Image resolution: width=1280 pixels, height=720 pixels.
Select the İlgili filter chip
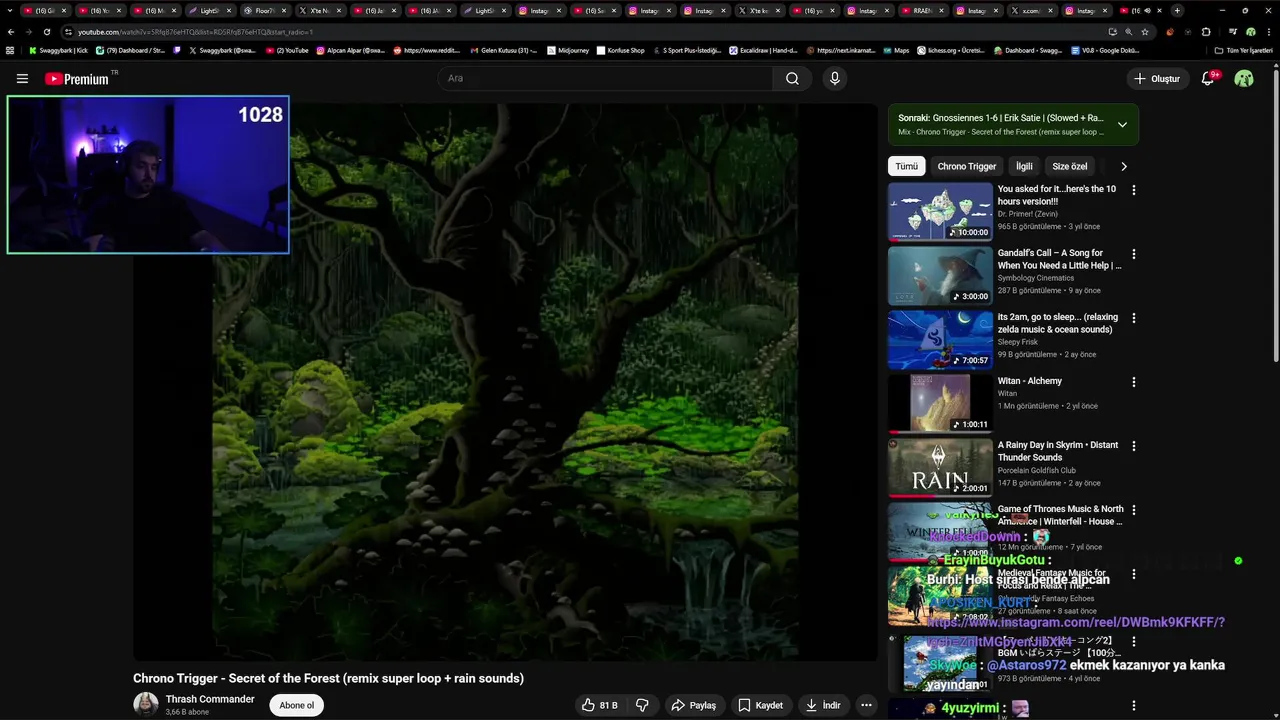[1024, 167]
